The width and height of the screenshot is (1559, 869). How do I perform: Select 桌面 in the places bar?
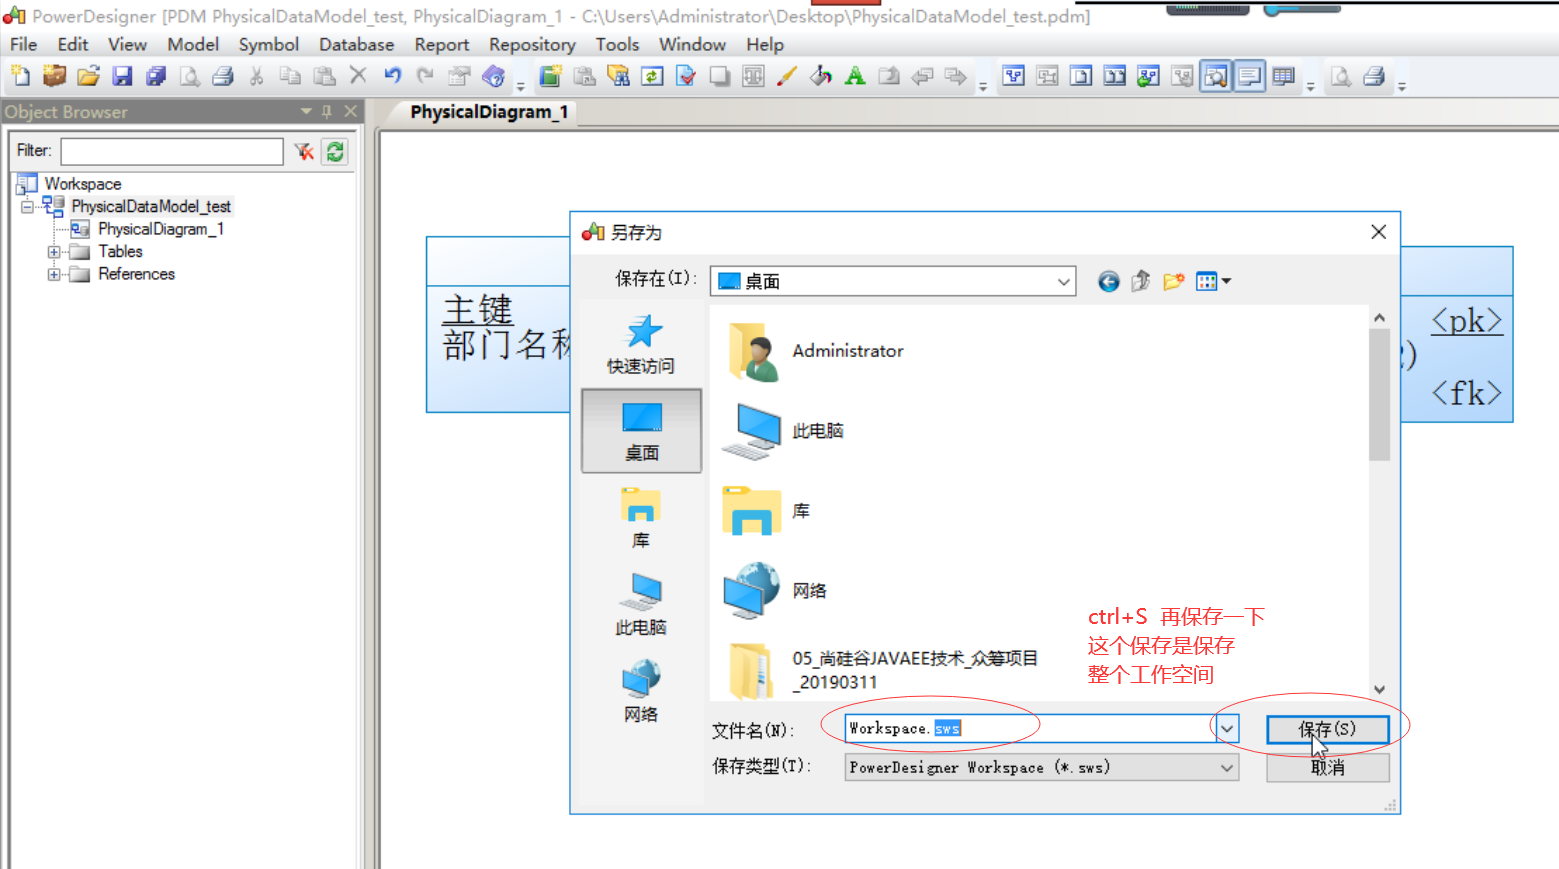pyautogui.click(x=641, y=431)
